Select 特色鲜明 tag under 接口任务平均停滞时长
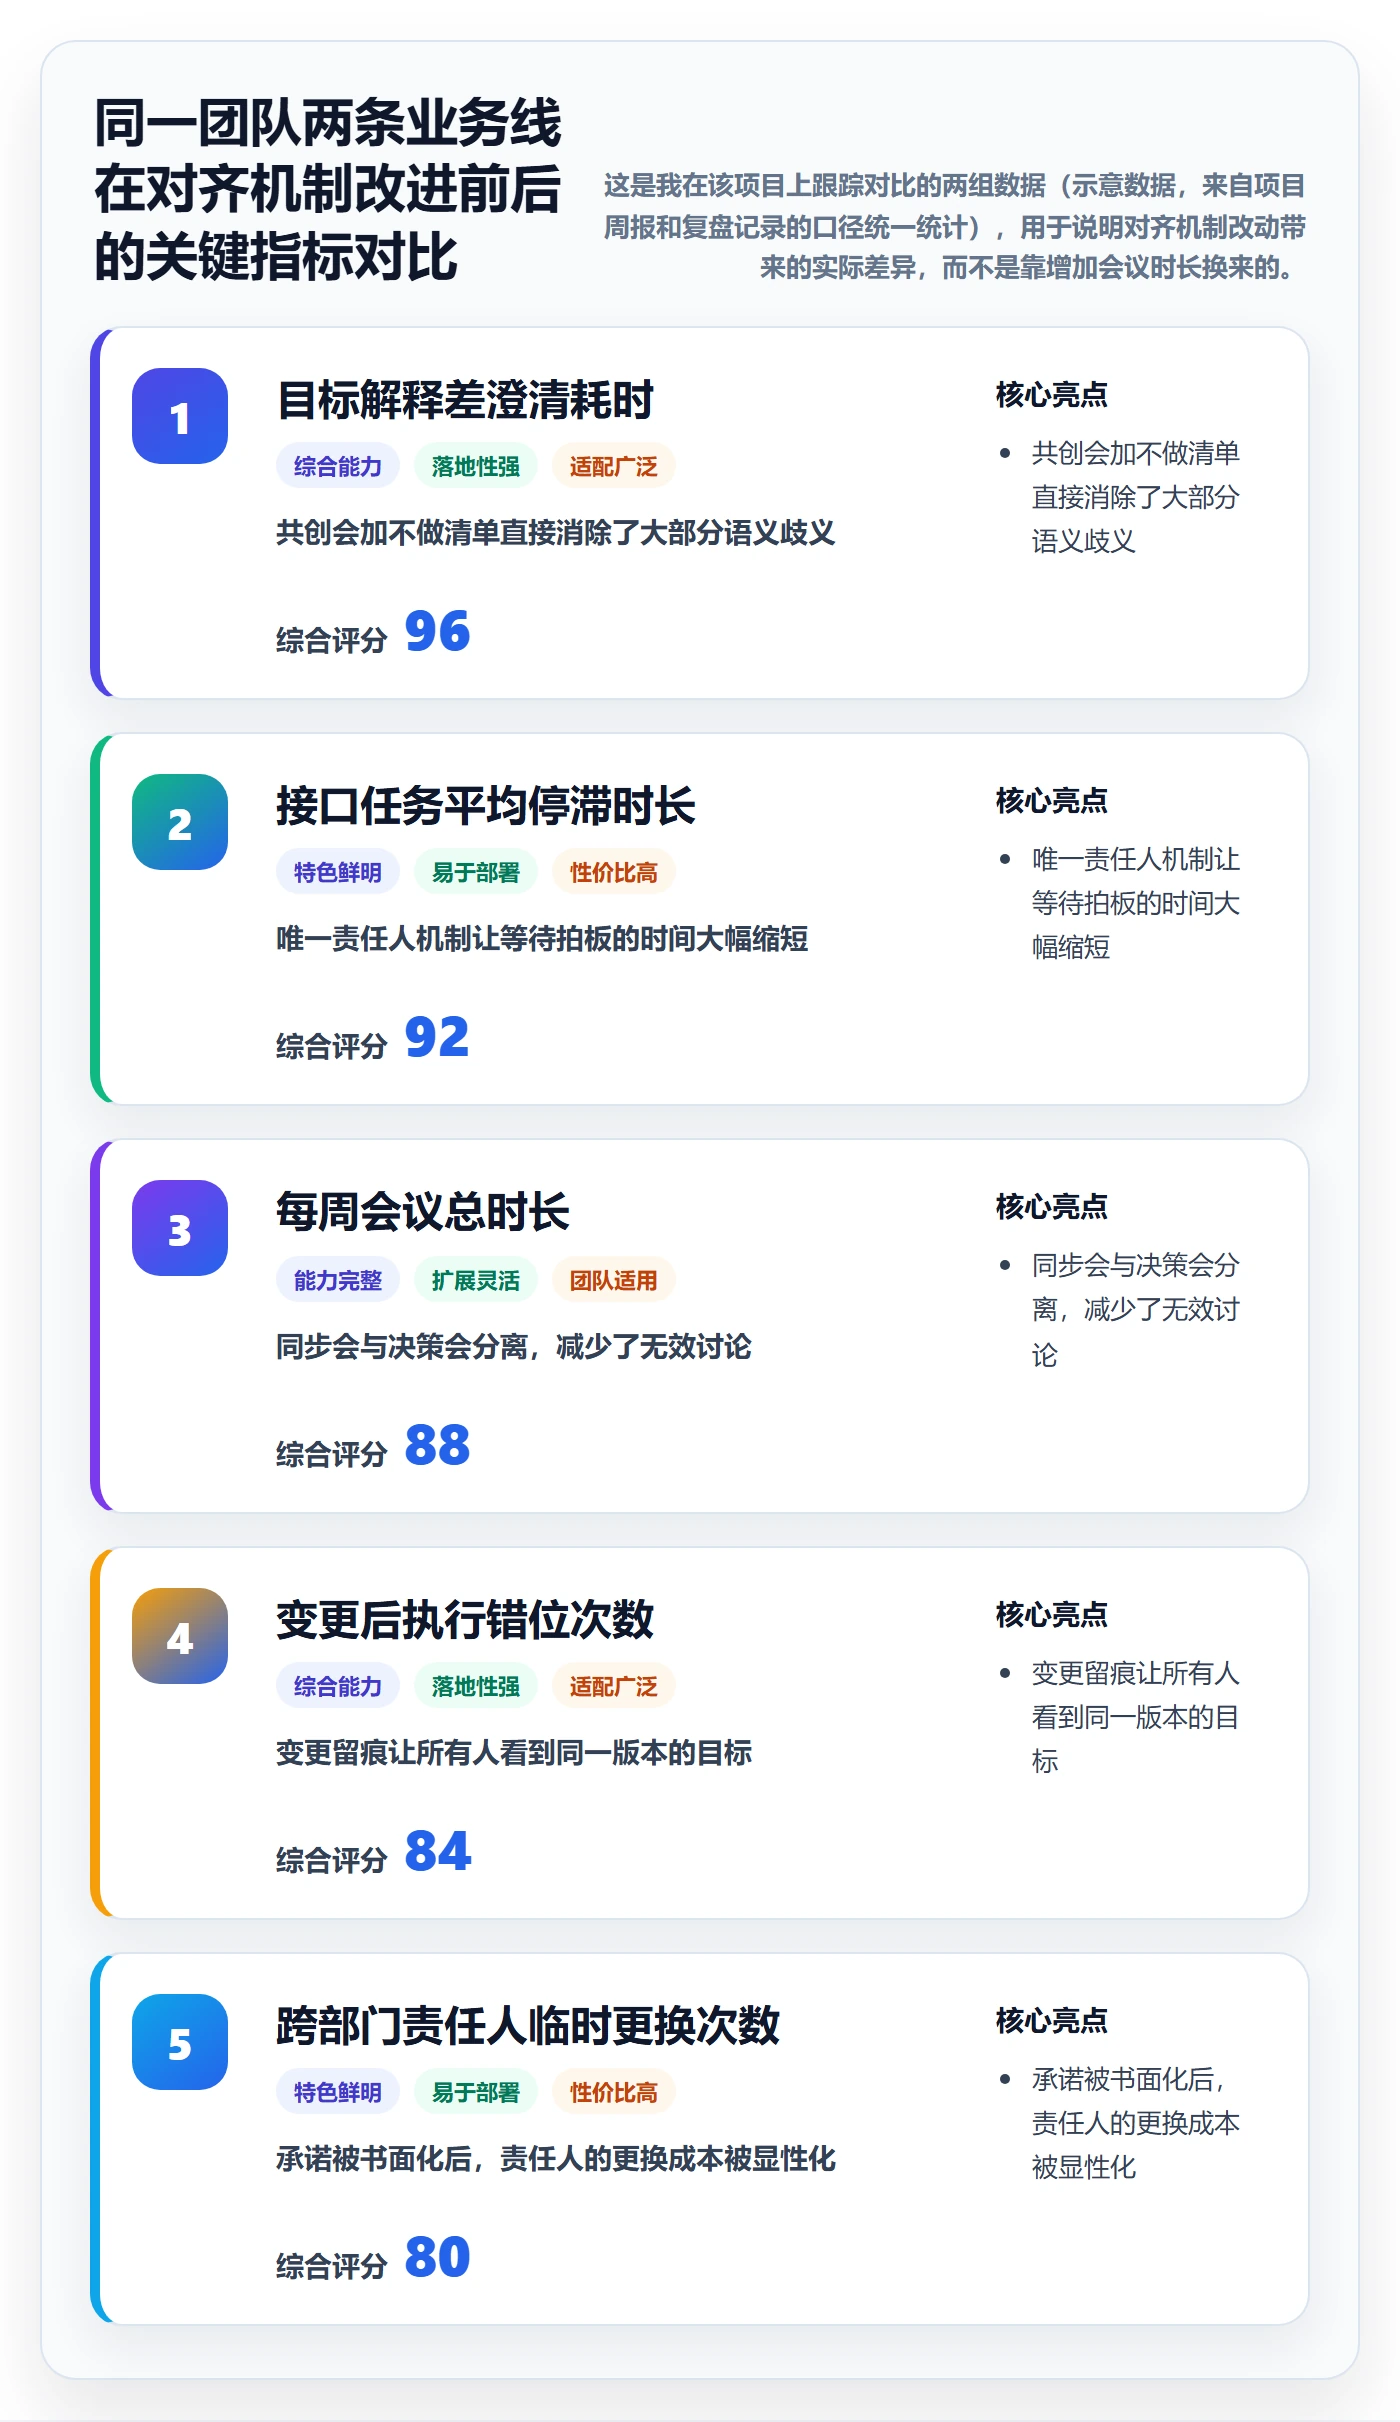The image size is (1400, 2422). click(x=338, y=872)
